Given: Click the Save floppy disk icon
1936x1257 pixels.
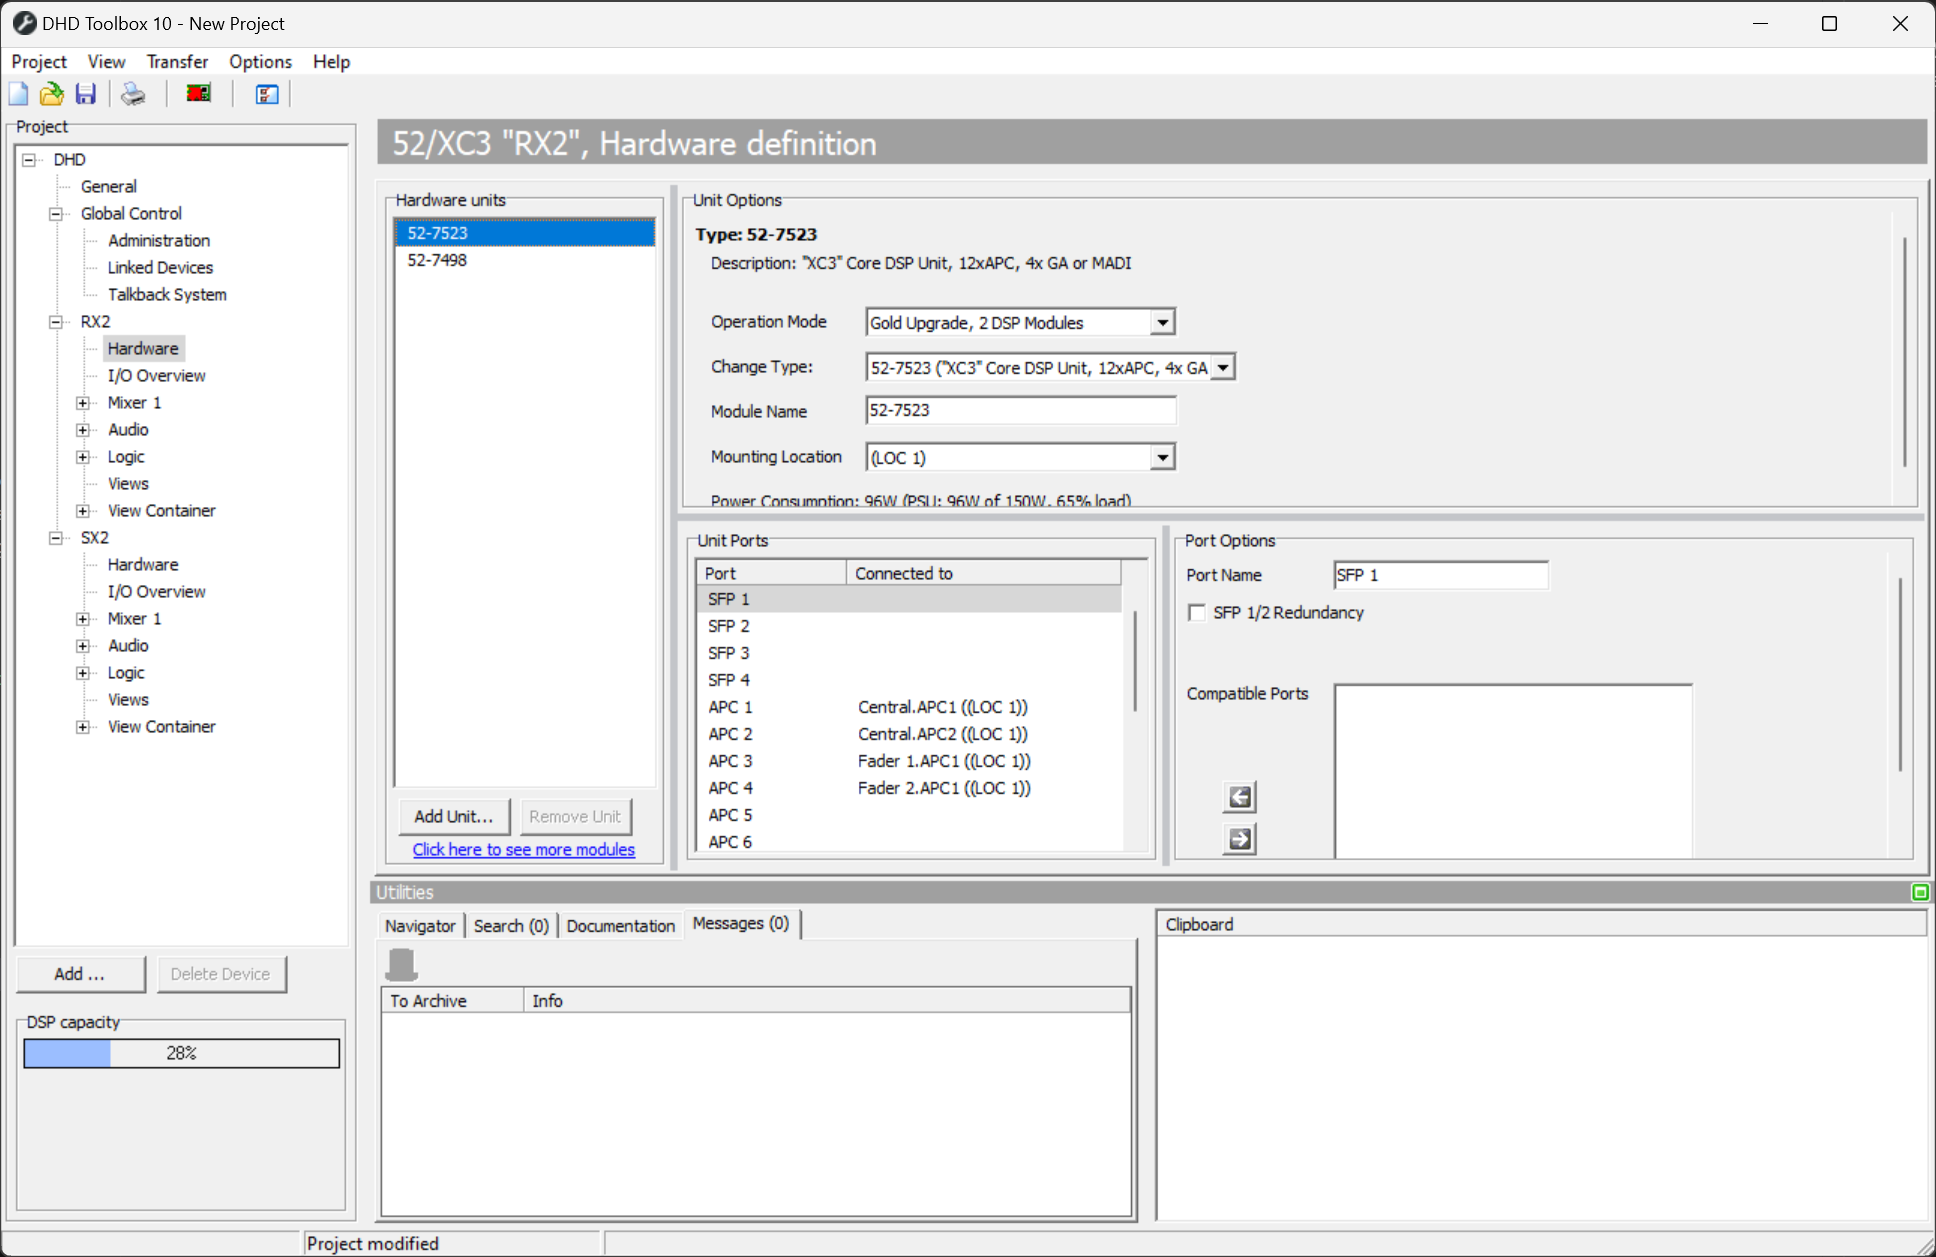Looking at the screenshot, I should pos(86,94).
